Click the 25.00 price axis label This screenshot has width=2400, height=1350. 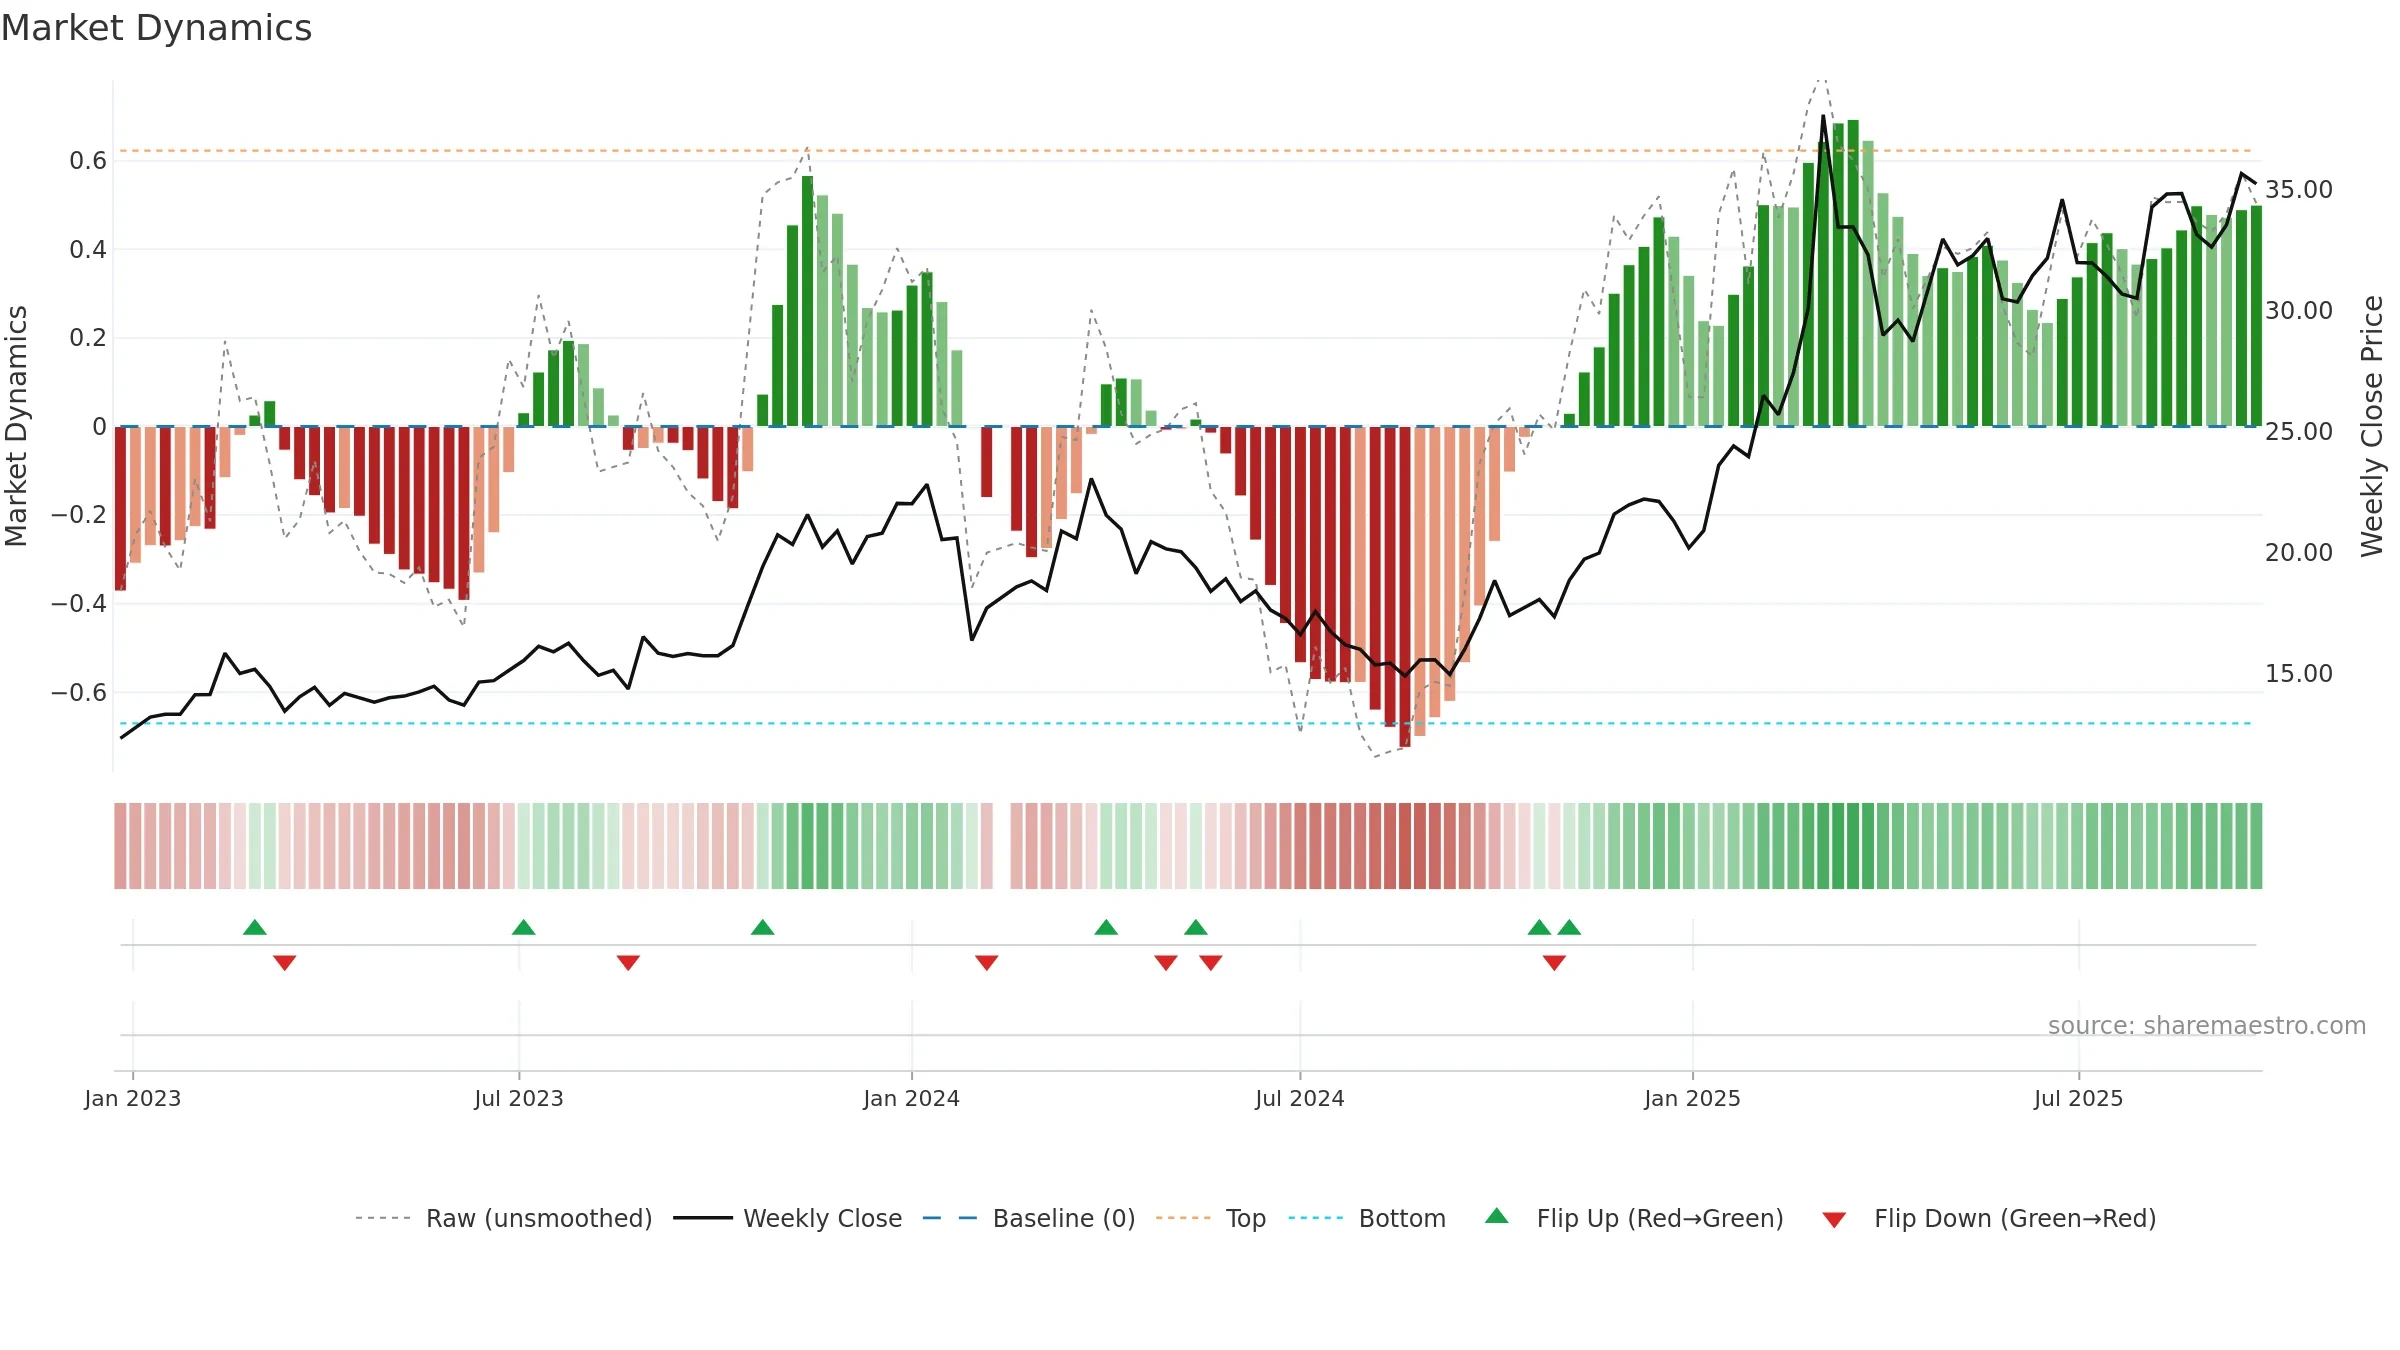click(2299, 431)
